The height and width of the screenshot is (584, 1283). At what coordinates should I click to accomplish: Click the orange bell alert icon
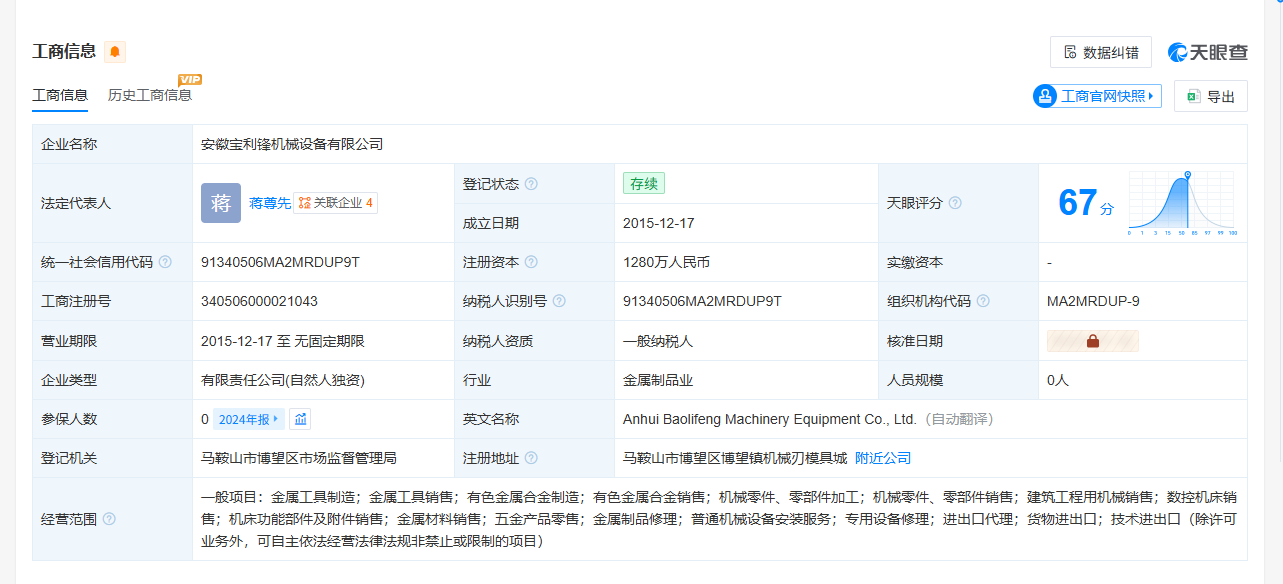pyautogui.click(x=115, y=52)
